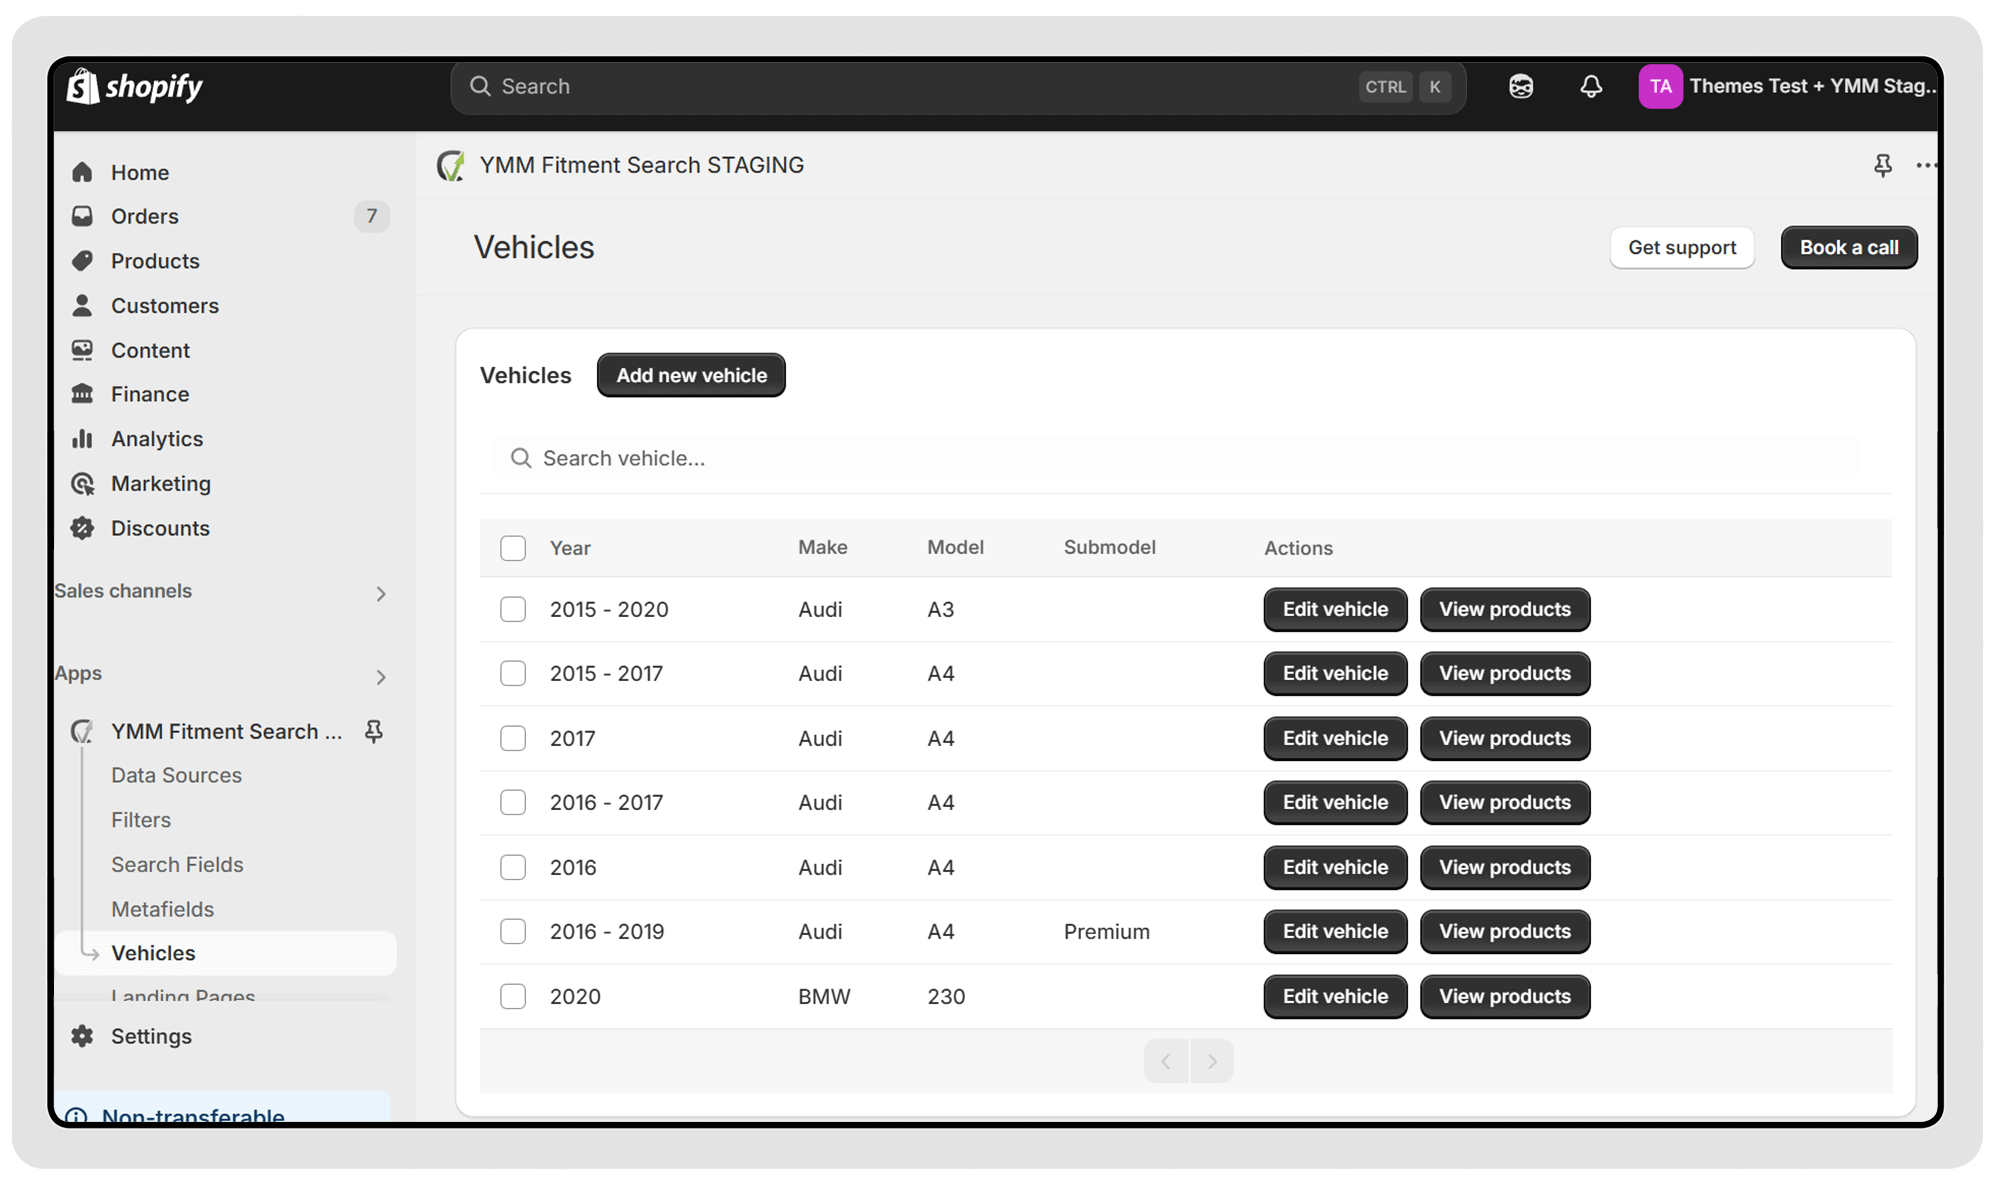Click the Settings gear icon
Image resolution: width=1999 pixels, height=1180 pixels.
click(82, 1036)
